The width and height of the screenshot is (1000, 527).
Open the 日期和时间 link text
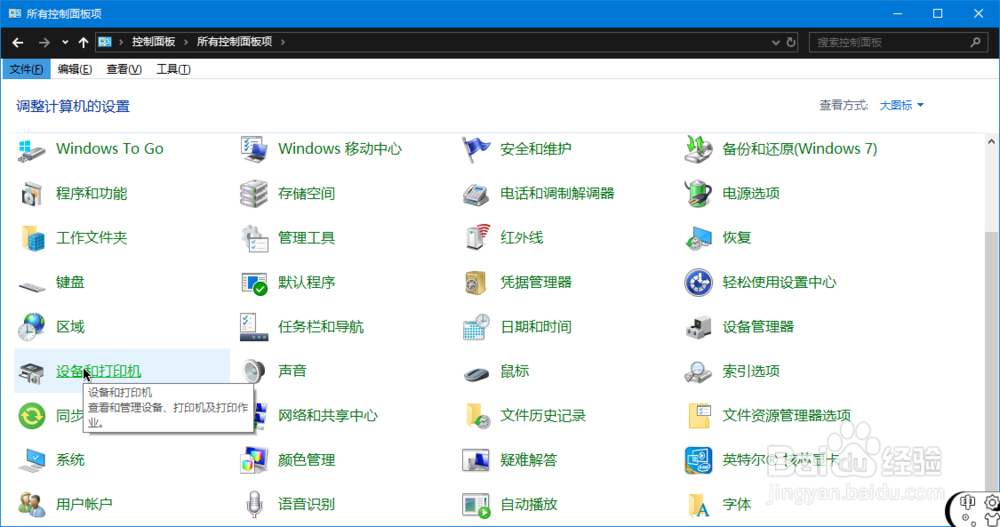[x=536, y=327]
